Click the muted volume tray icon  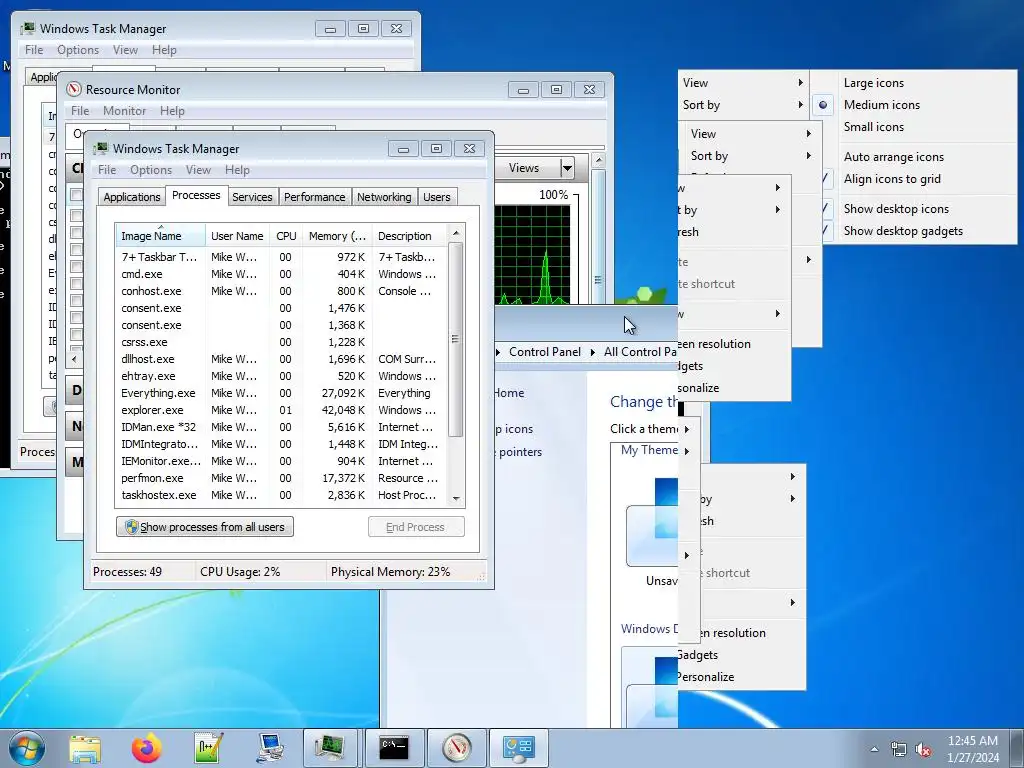coord(923,749)
